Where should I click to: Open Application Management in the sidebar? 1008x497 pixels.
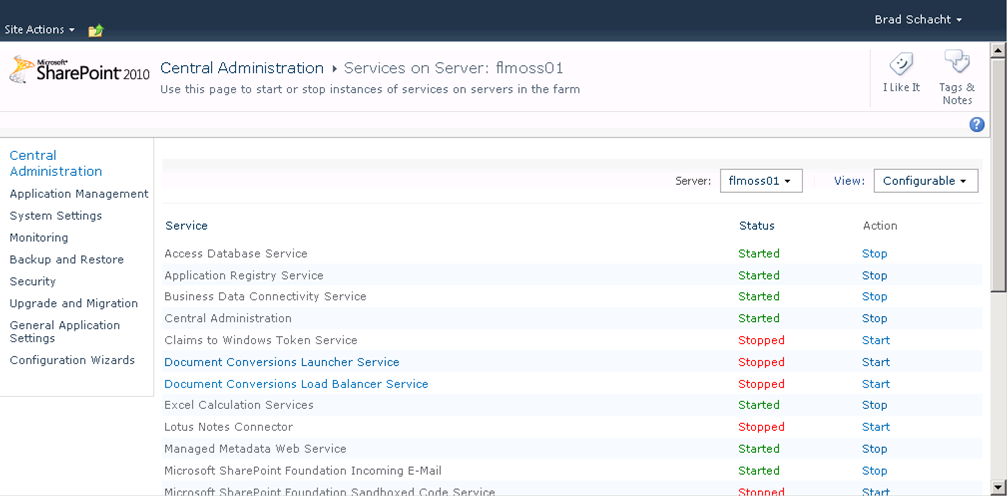click(79, 194)
